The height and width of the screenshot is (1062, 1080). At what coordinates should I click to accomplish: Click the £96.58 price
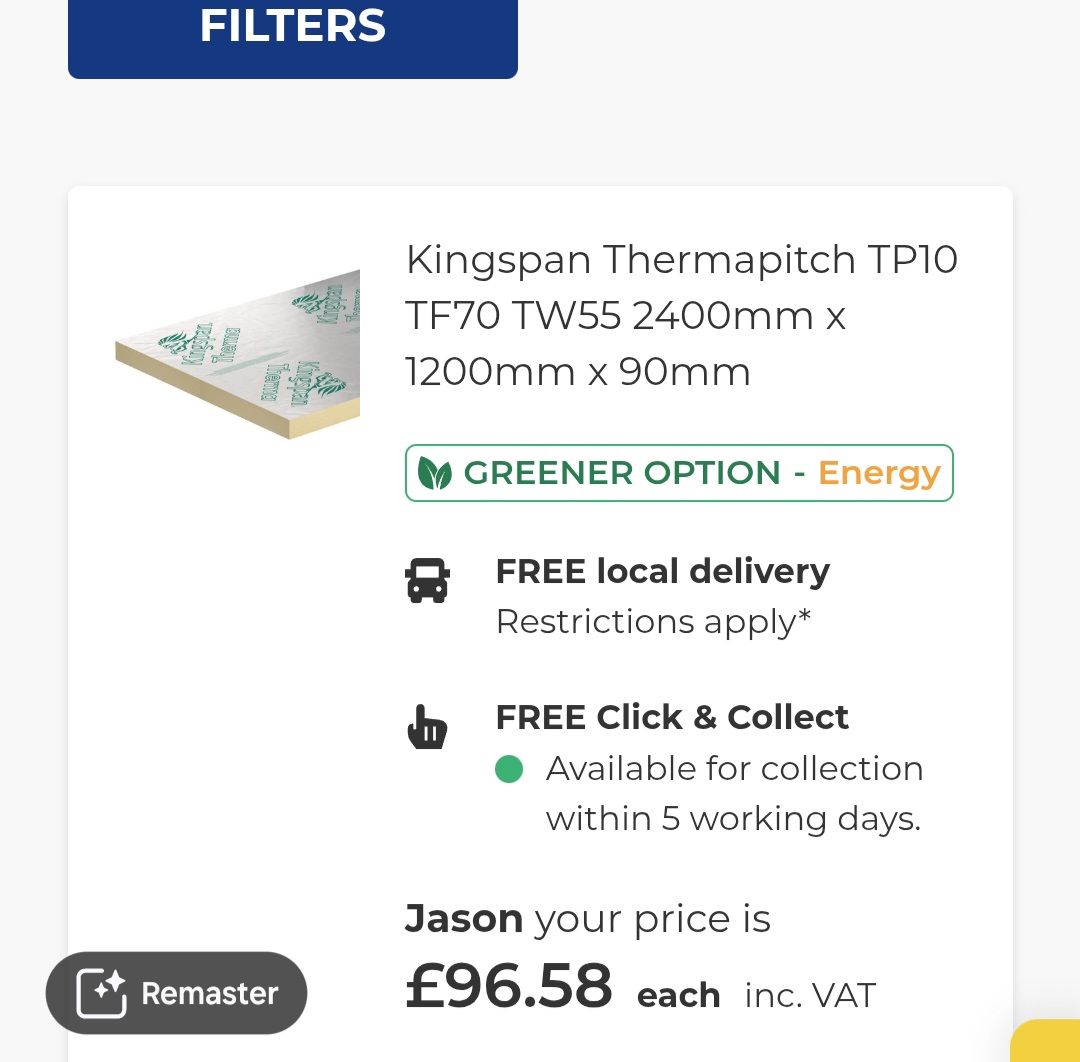point(508,986)
